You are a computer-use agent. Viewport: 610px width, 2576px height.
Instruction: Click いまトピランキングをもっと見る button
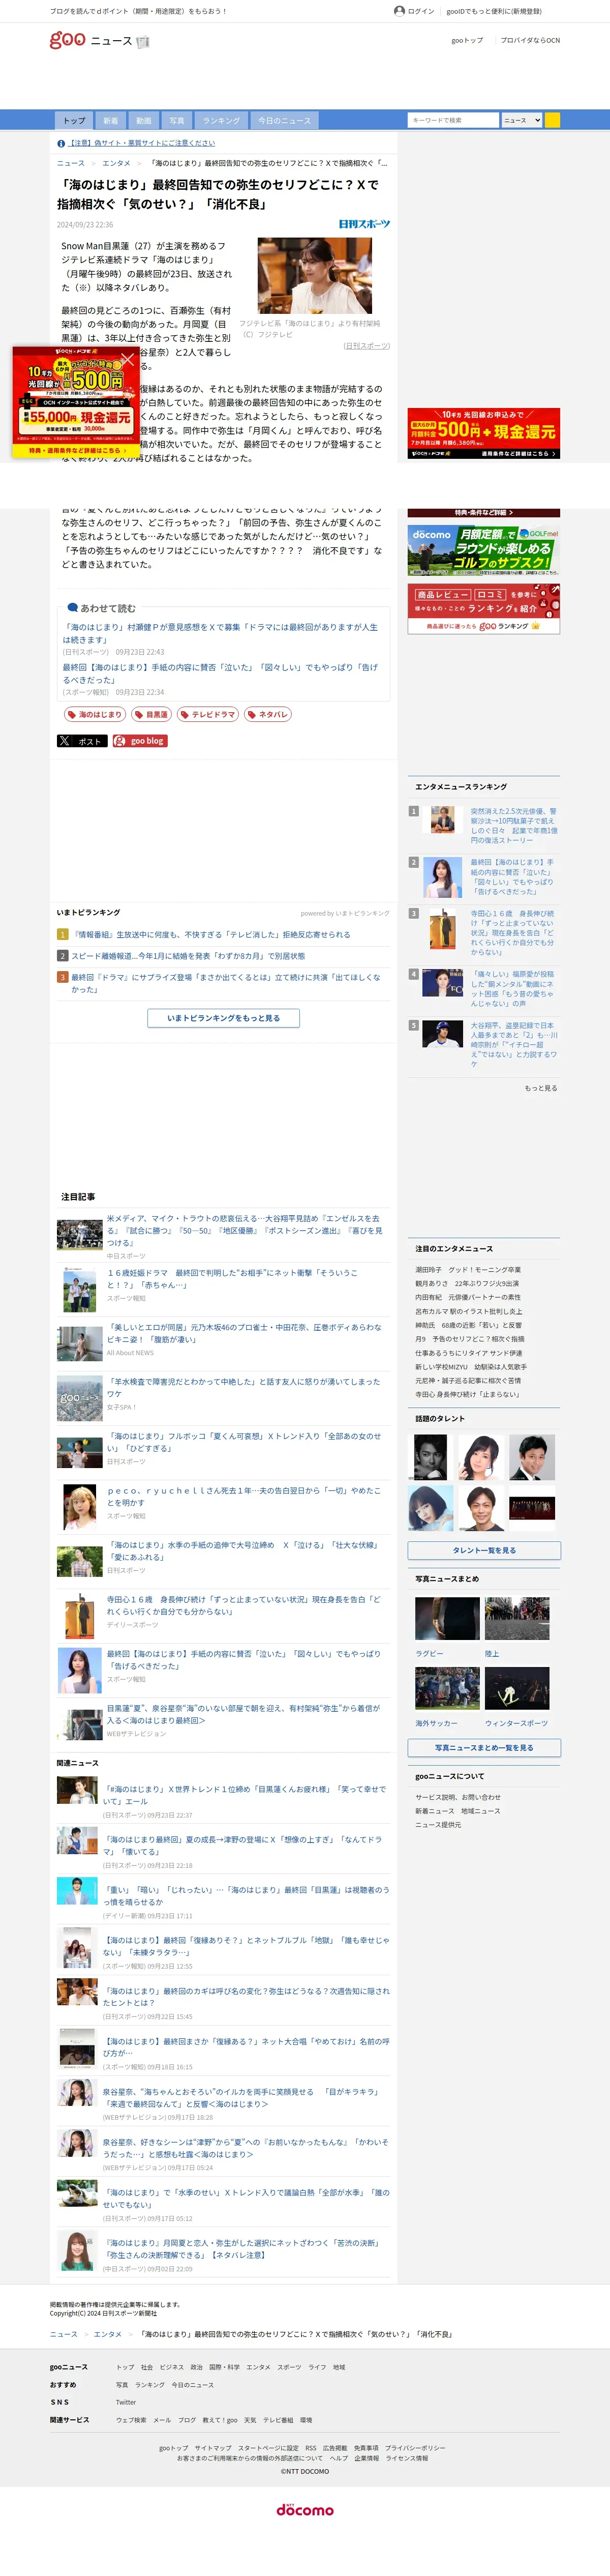click(223, 1018)
